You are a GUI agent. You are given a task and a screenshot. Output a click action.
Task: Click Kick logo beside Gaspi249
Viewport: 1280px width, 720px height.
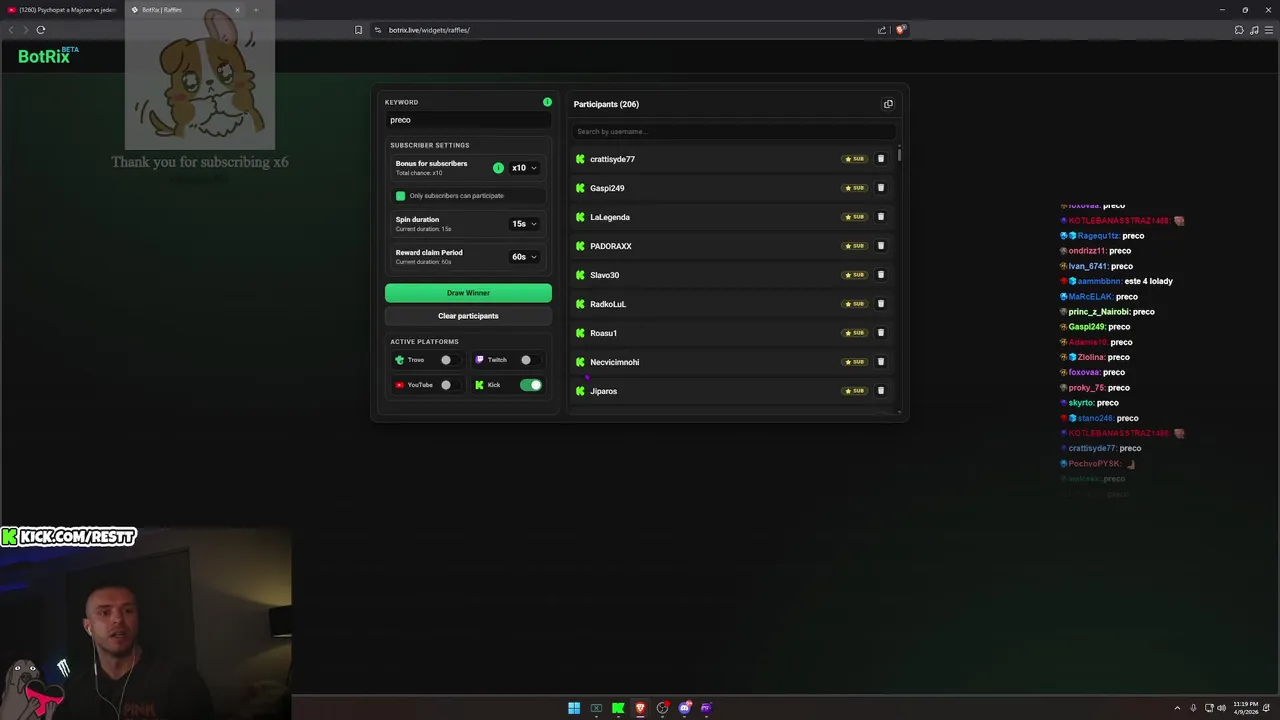(580, 188)
